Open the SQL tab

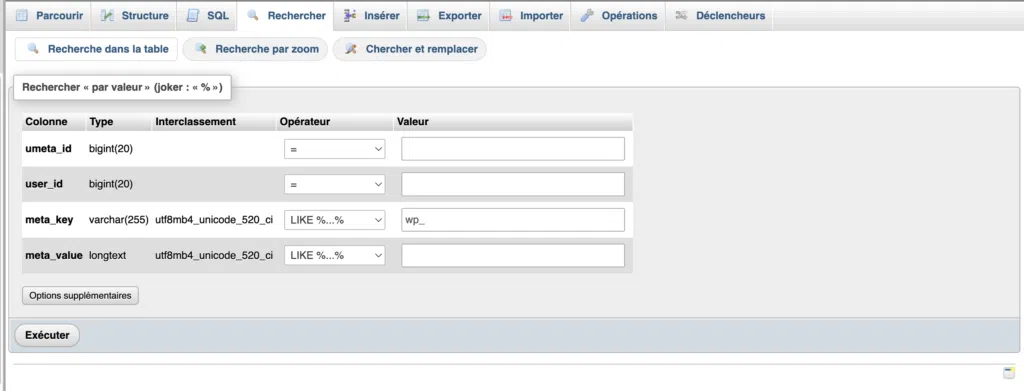point(207,16)
